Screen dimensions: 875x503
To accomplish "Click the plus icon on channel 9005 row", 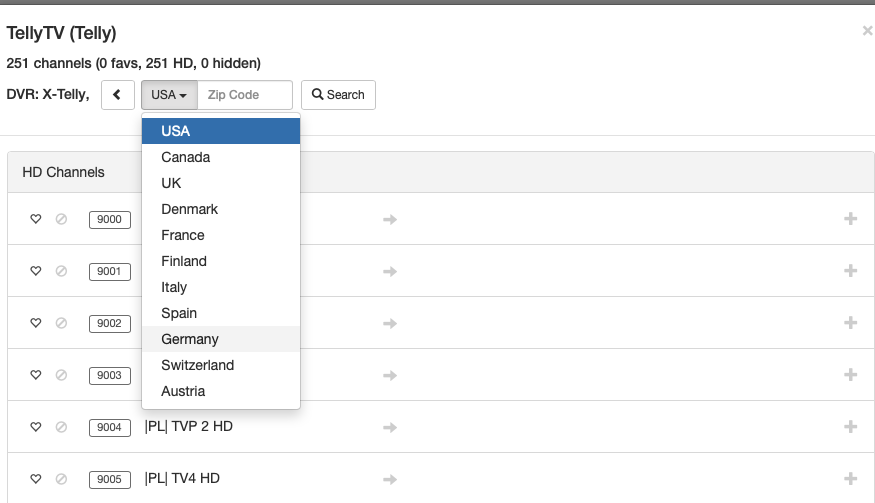I will tap(851, 479).
